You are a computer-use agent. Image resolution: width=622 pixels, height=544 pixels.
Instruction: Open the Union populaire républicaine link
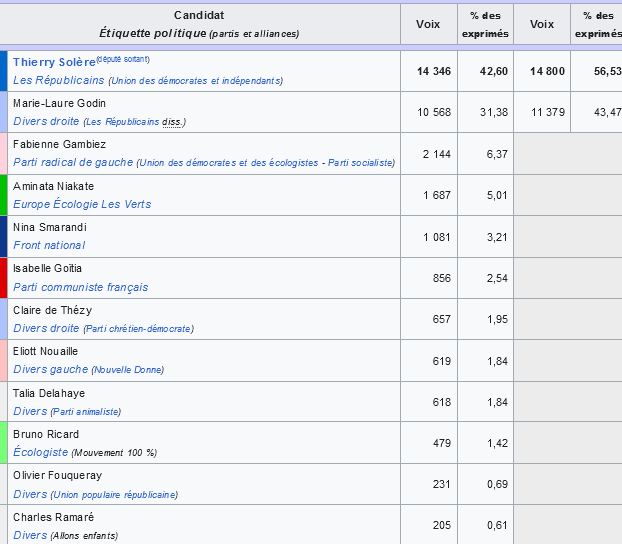(114, 495)
